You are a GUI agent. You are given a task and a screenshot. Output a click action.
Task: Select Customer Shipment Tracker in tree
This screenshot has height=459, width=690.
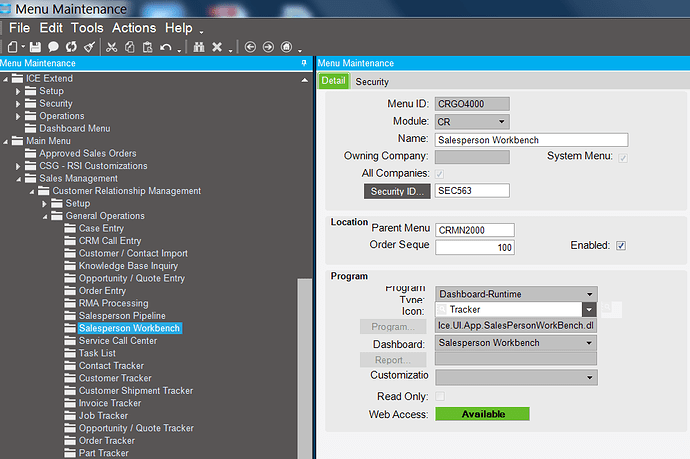pos(136,390)
